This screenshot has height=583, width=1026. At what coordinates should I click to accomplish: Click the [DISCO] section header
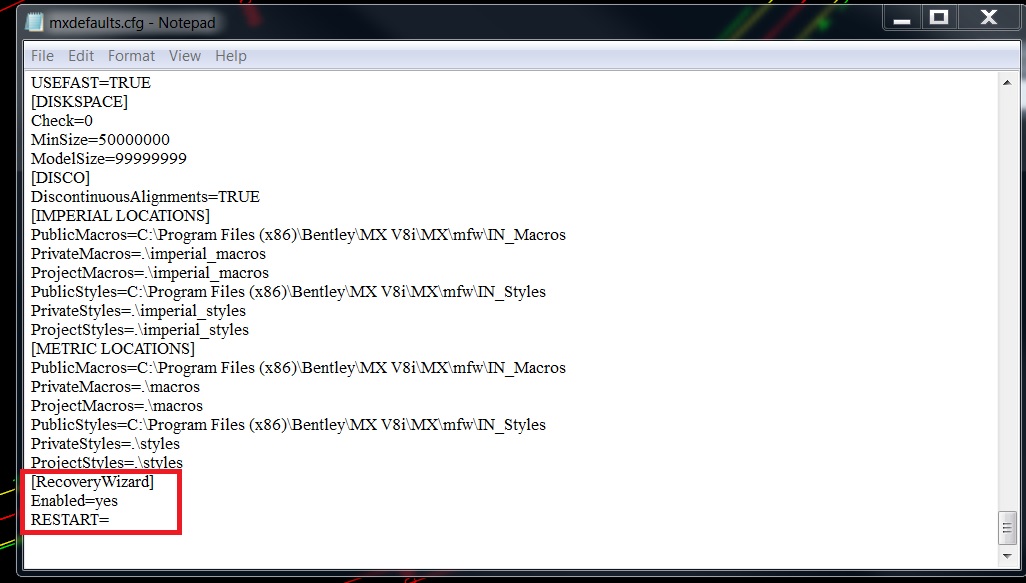coord(60,178)
